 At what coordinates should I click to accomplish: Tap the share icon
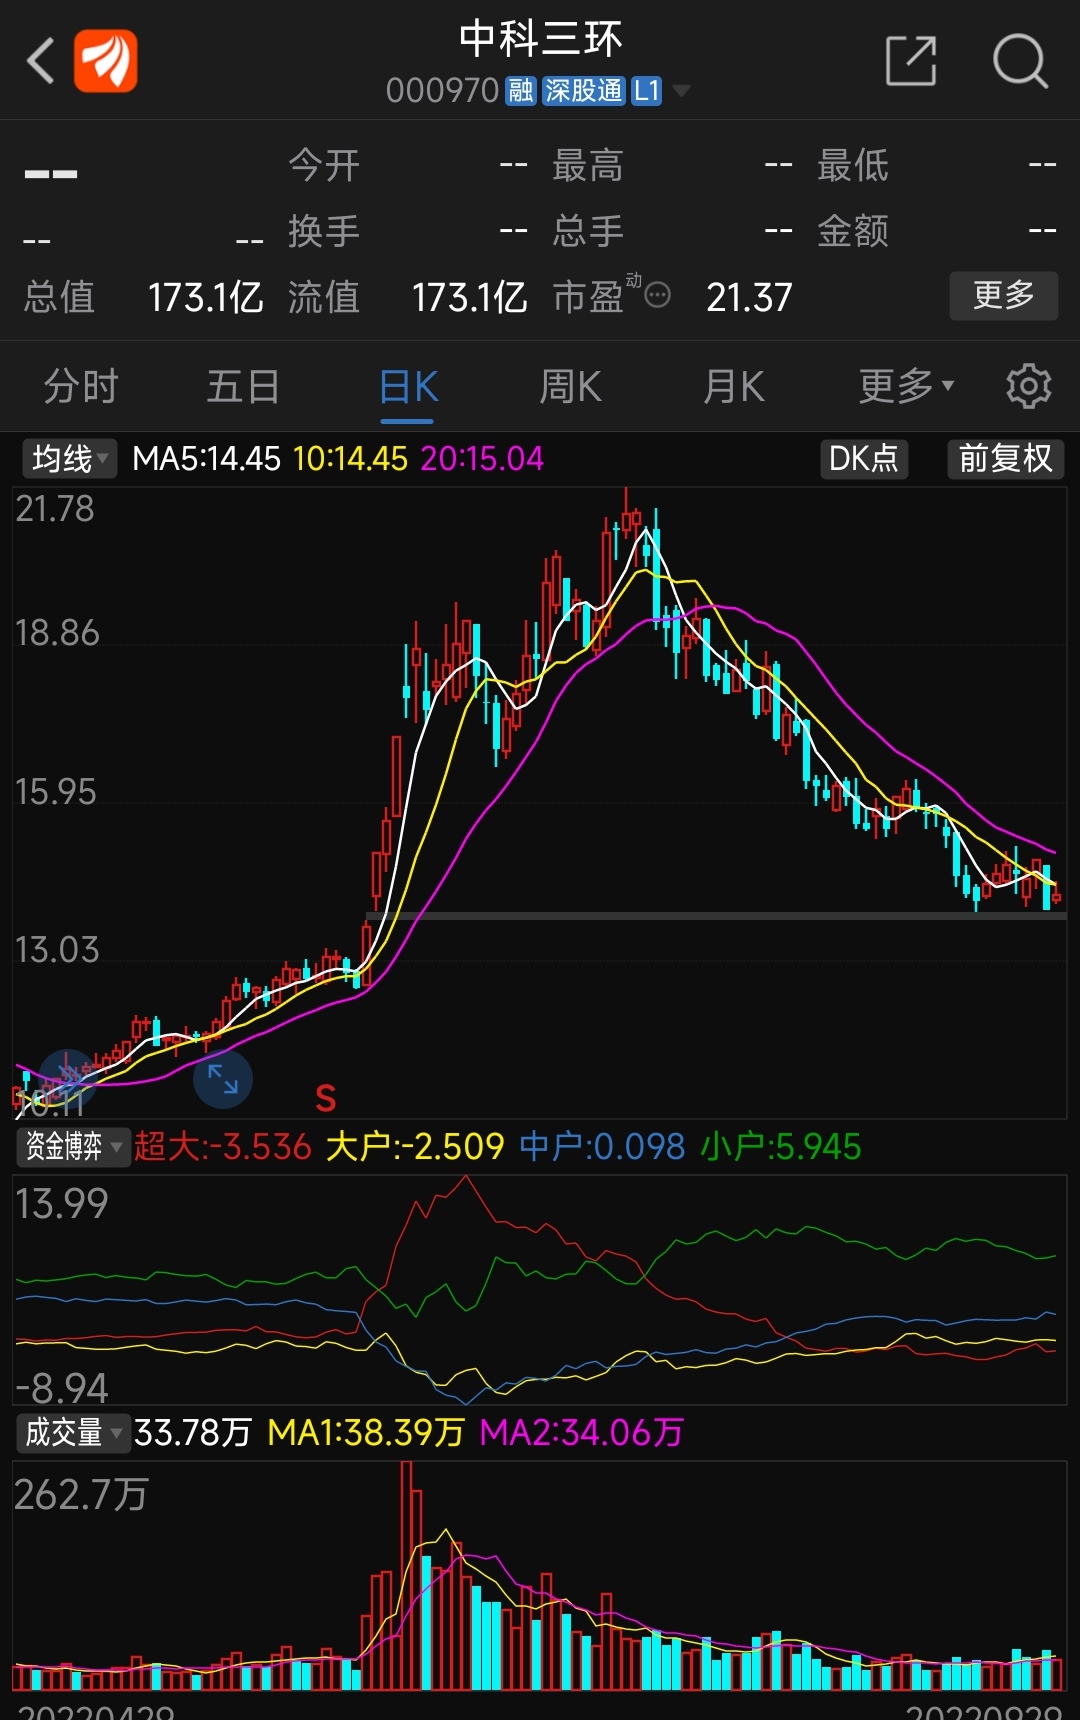(911, 61)
